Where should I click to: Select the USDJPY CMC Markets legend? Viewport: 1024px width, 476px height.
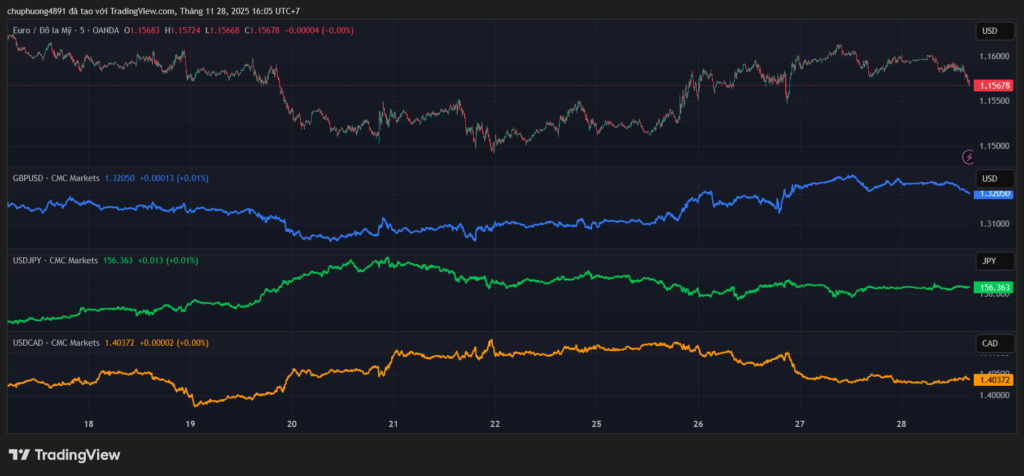click(x=54, y=260)
